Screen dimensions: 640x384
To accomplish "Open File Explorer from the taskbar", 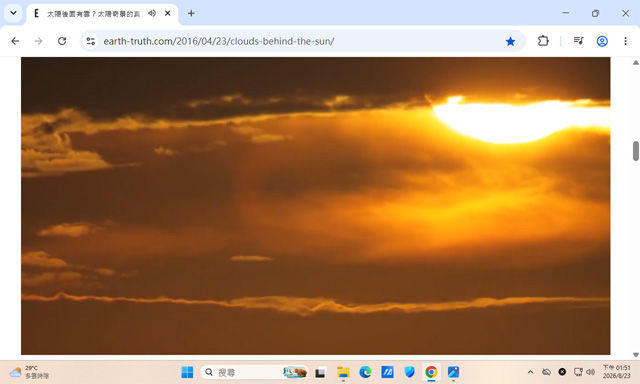I will pyautogui.click(x=343, y=373).
